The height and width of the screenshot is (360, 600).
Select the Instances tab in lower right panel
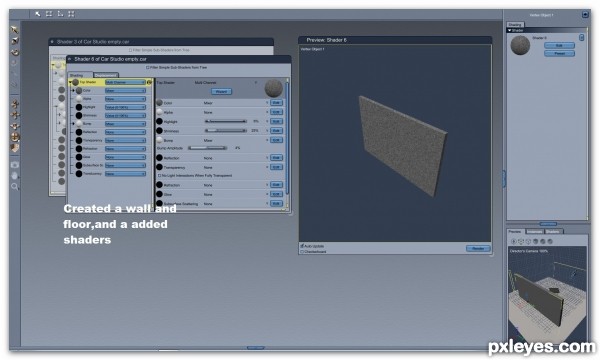coord(534,231)
